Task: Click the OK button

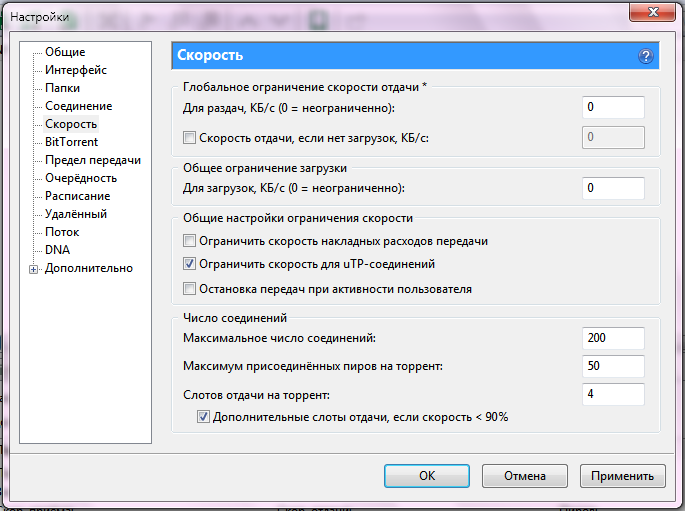Action: tap(427, 476)
